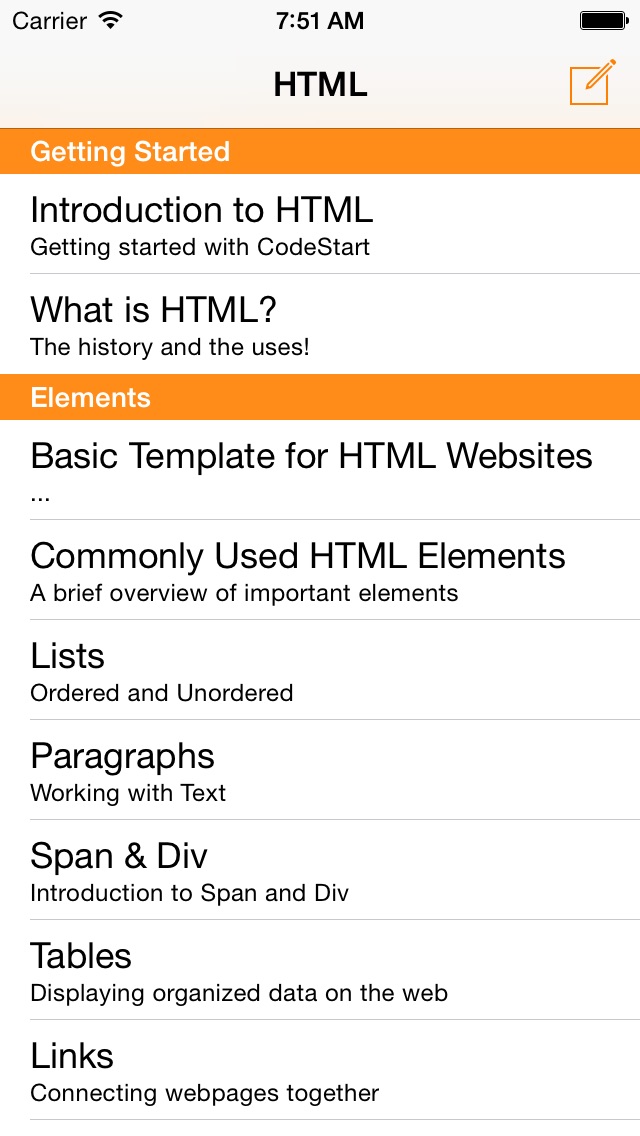Tap the "Getting started with CodeStart" subtitle
This screenshot has width=640, height=1136.
click(x=200, y=247)
